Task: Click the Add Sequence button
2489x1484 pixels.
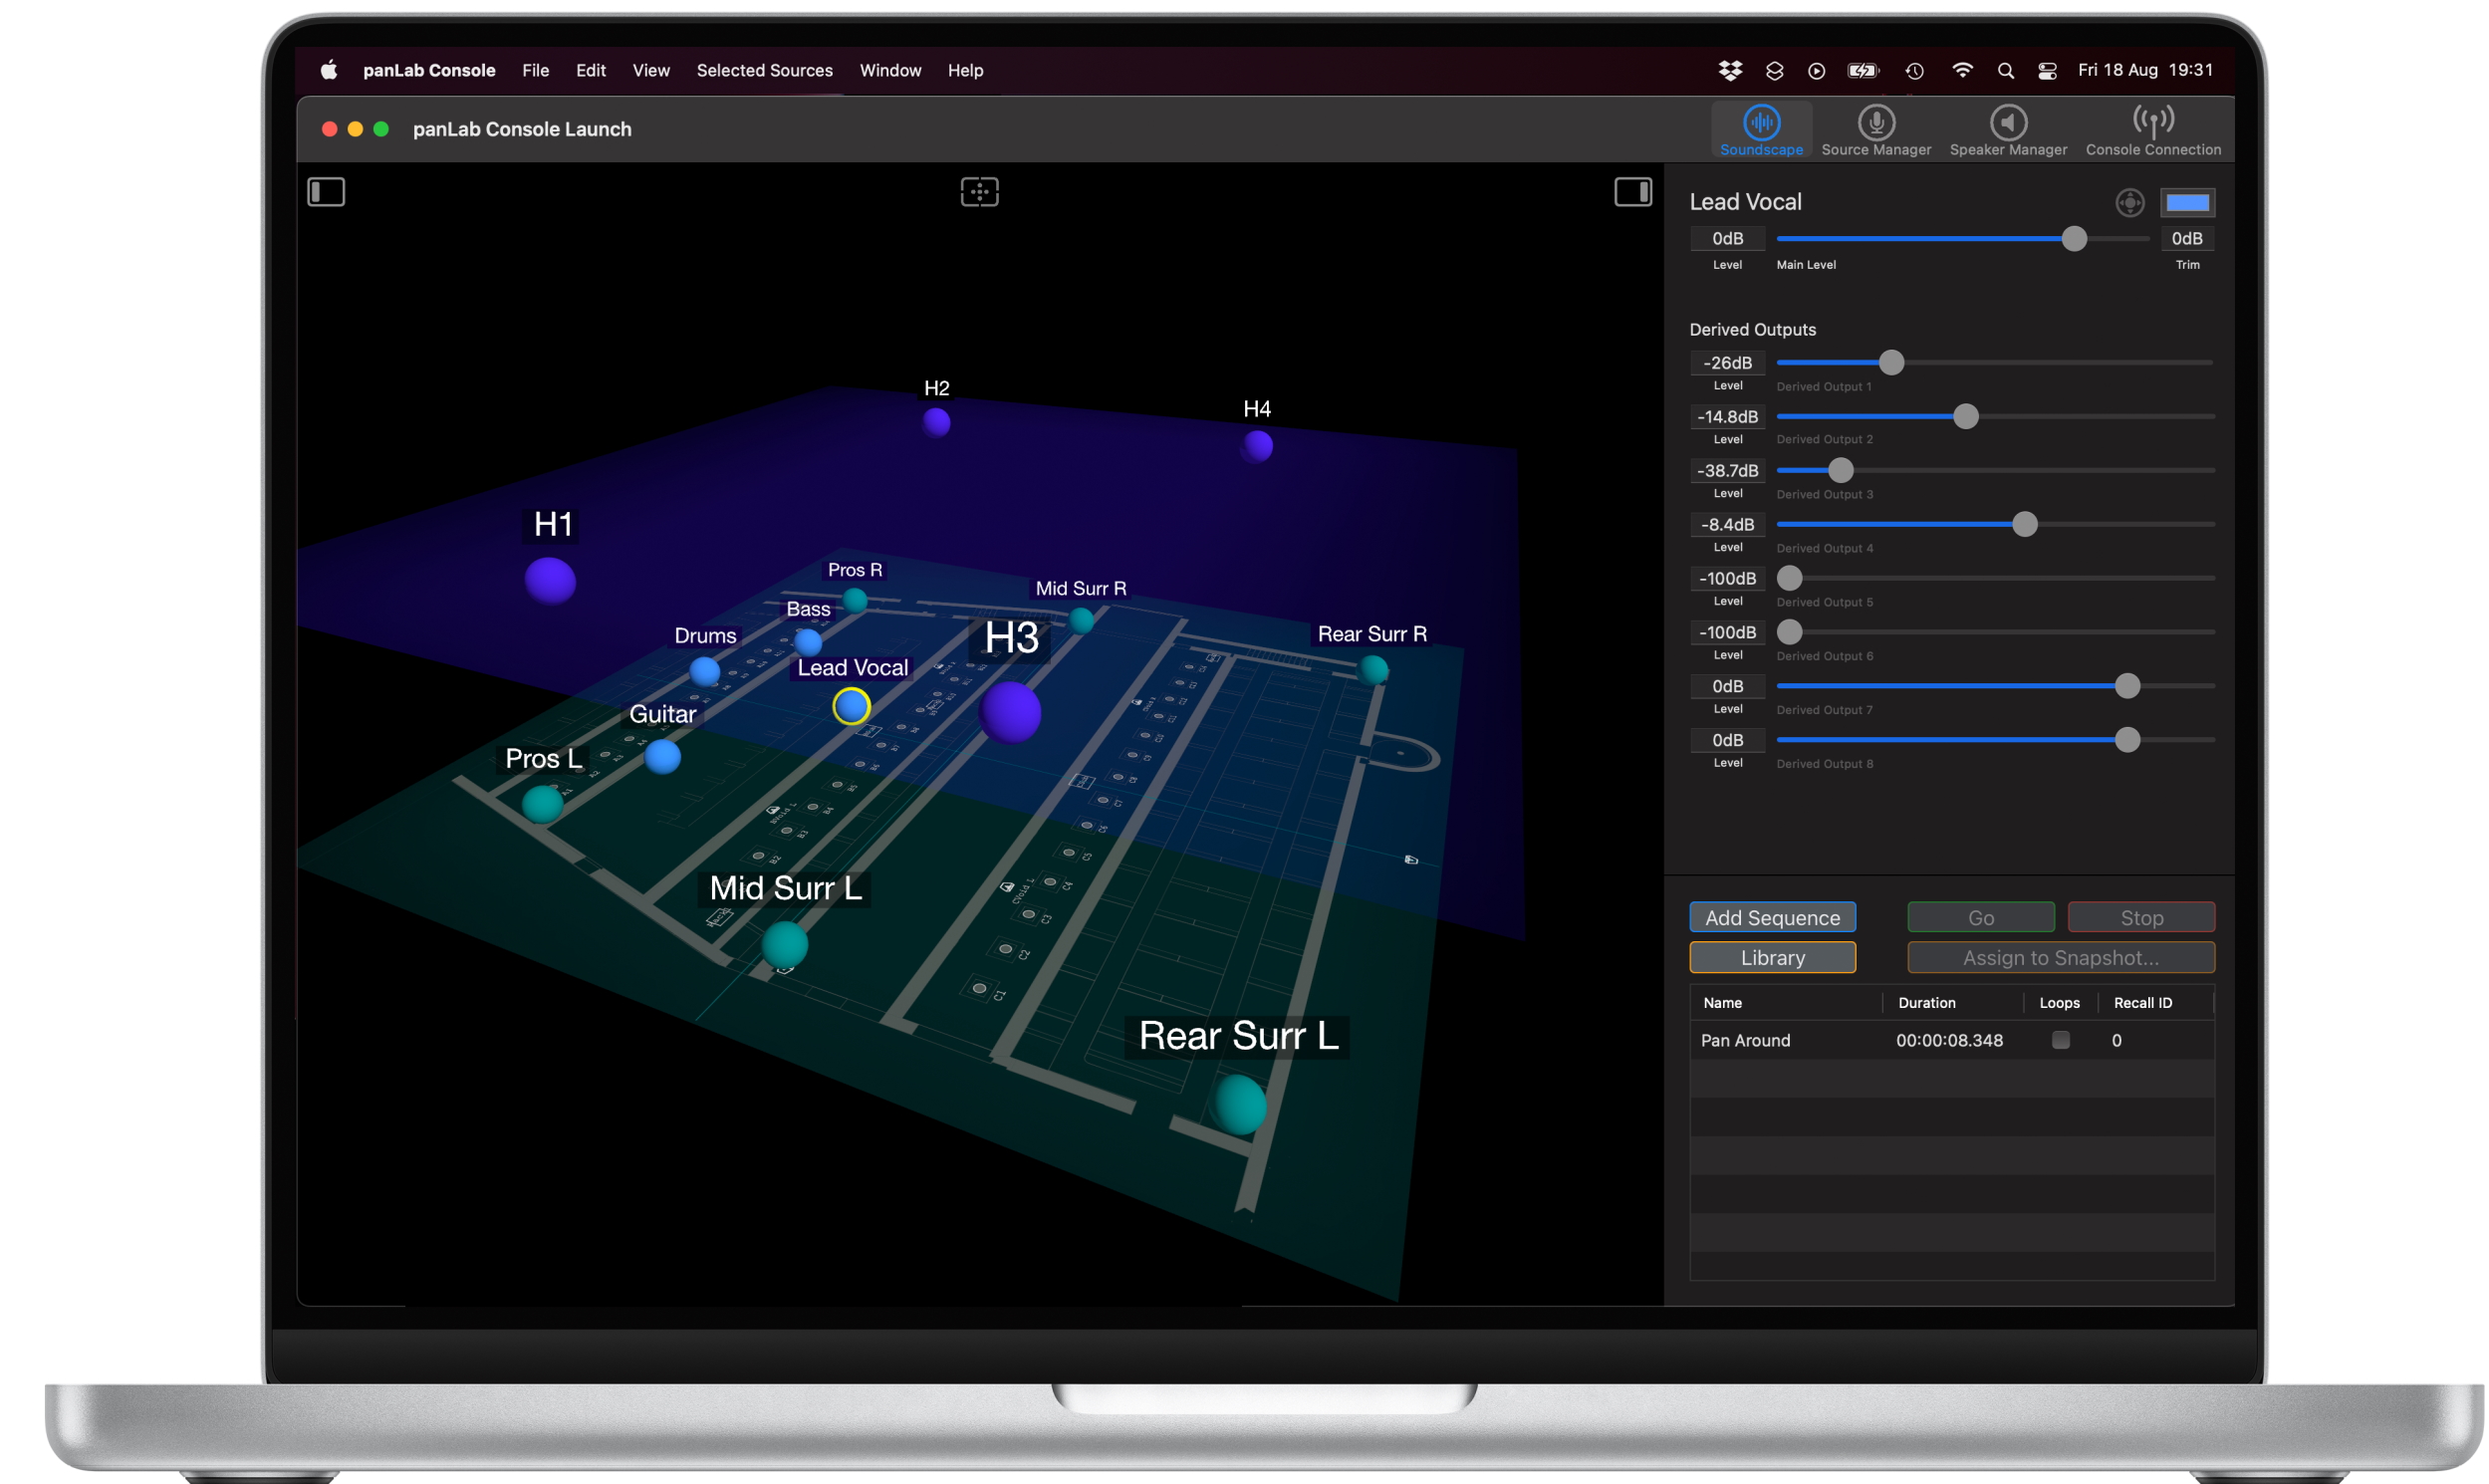Action: [x=1772, y=918]
